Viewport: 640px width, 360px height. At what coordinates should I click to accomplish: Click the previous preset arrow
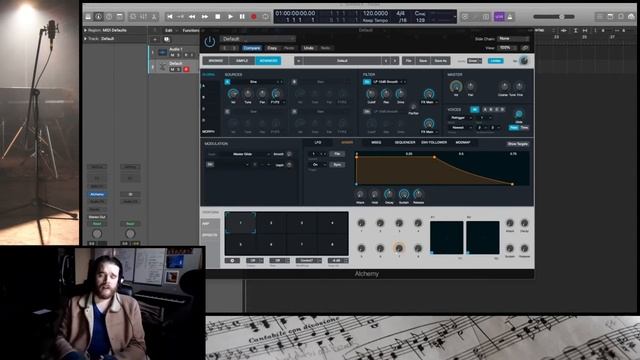pyautogui.click(x=386, y=61)
